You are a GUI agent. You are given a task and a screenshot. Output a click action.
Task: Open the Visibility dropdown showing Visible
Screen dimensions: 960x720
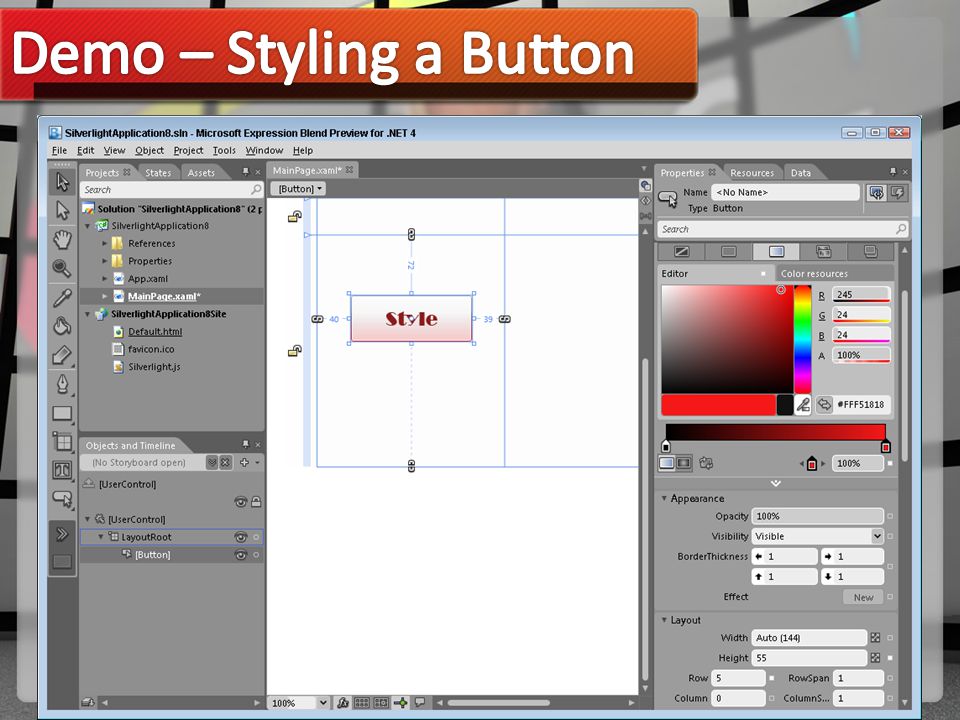pos(817,536)
